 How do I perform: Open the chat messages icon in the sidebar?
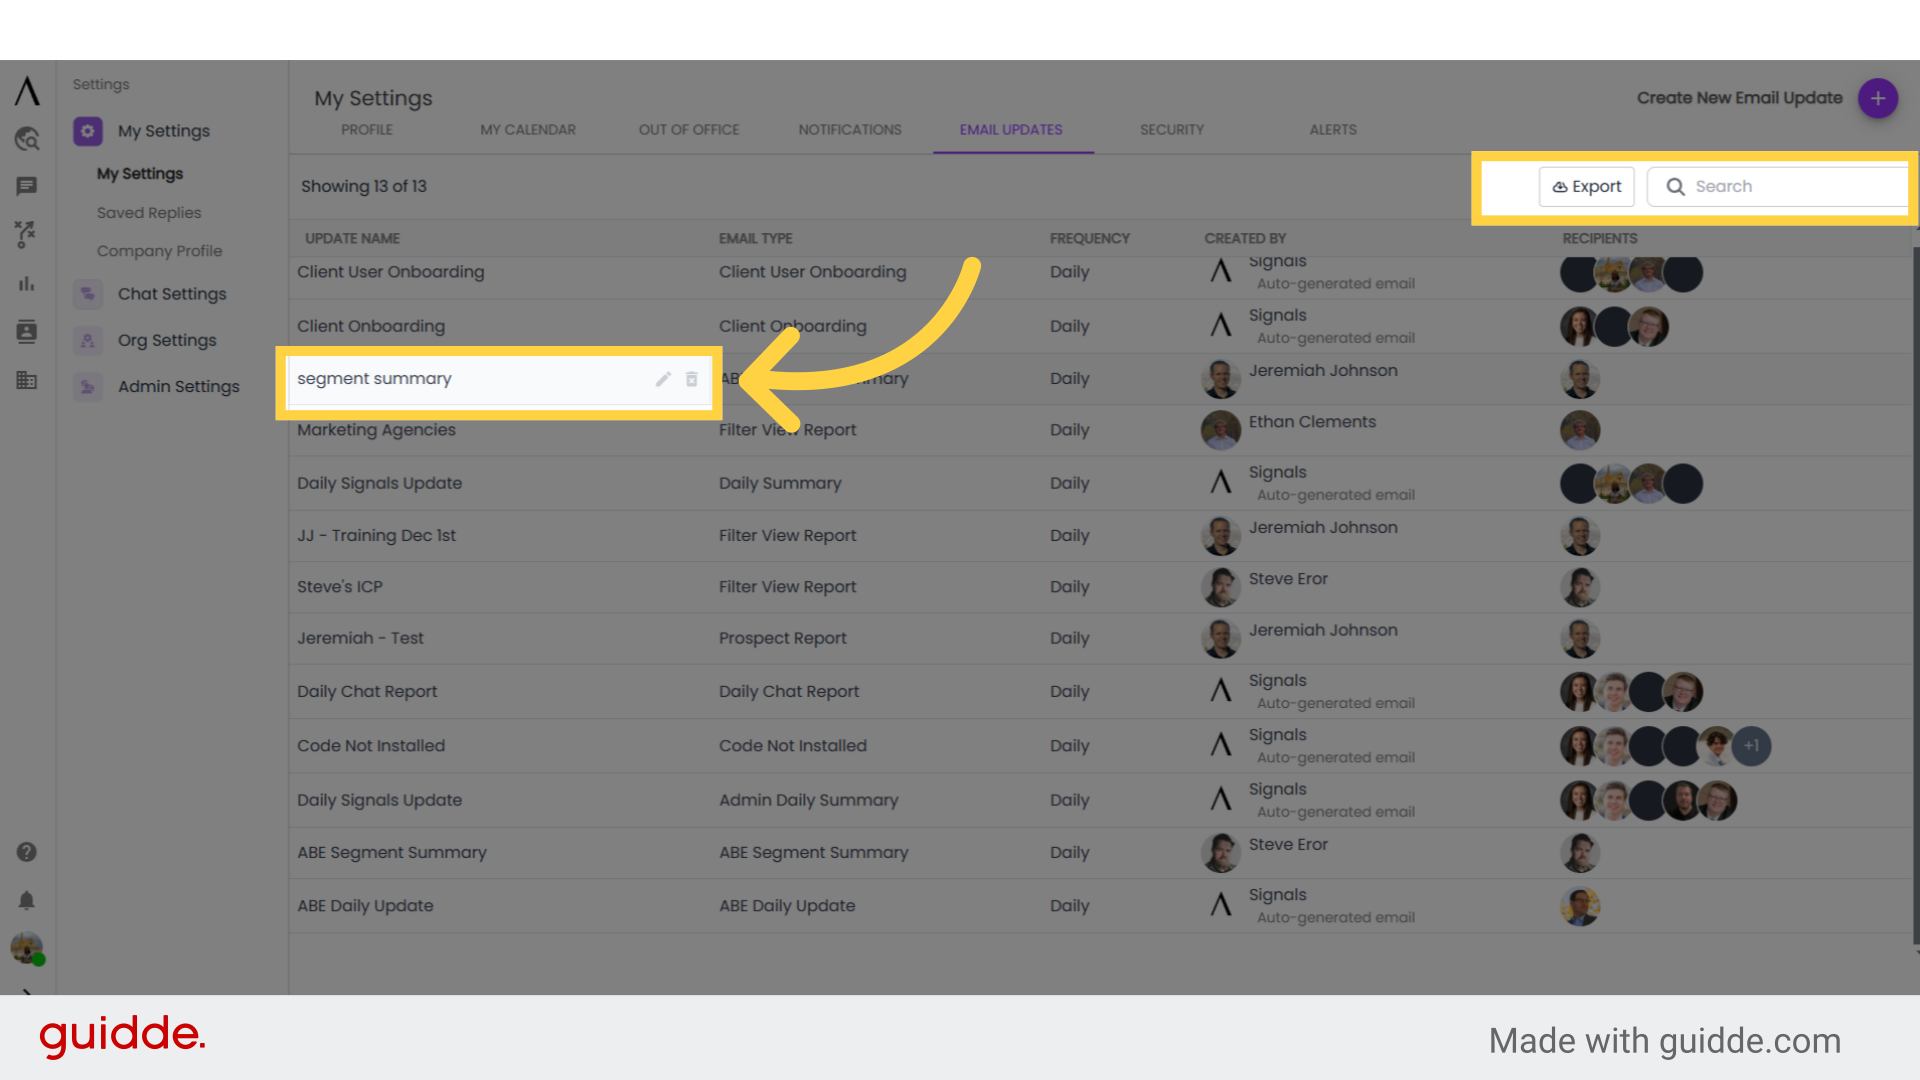tap(27, 186)
